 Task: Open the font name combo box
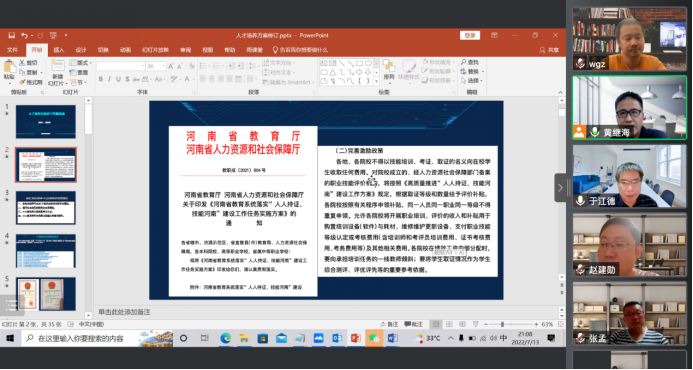(x=121, y=66)
